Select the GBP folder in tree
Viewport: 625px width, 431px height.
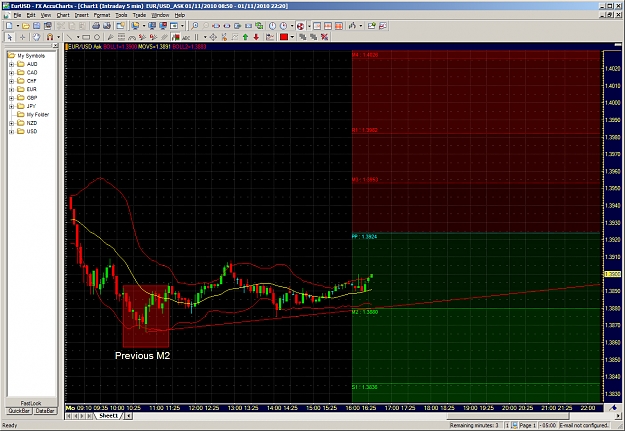point(32,98)
